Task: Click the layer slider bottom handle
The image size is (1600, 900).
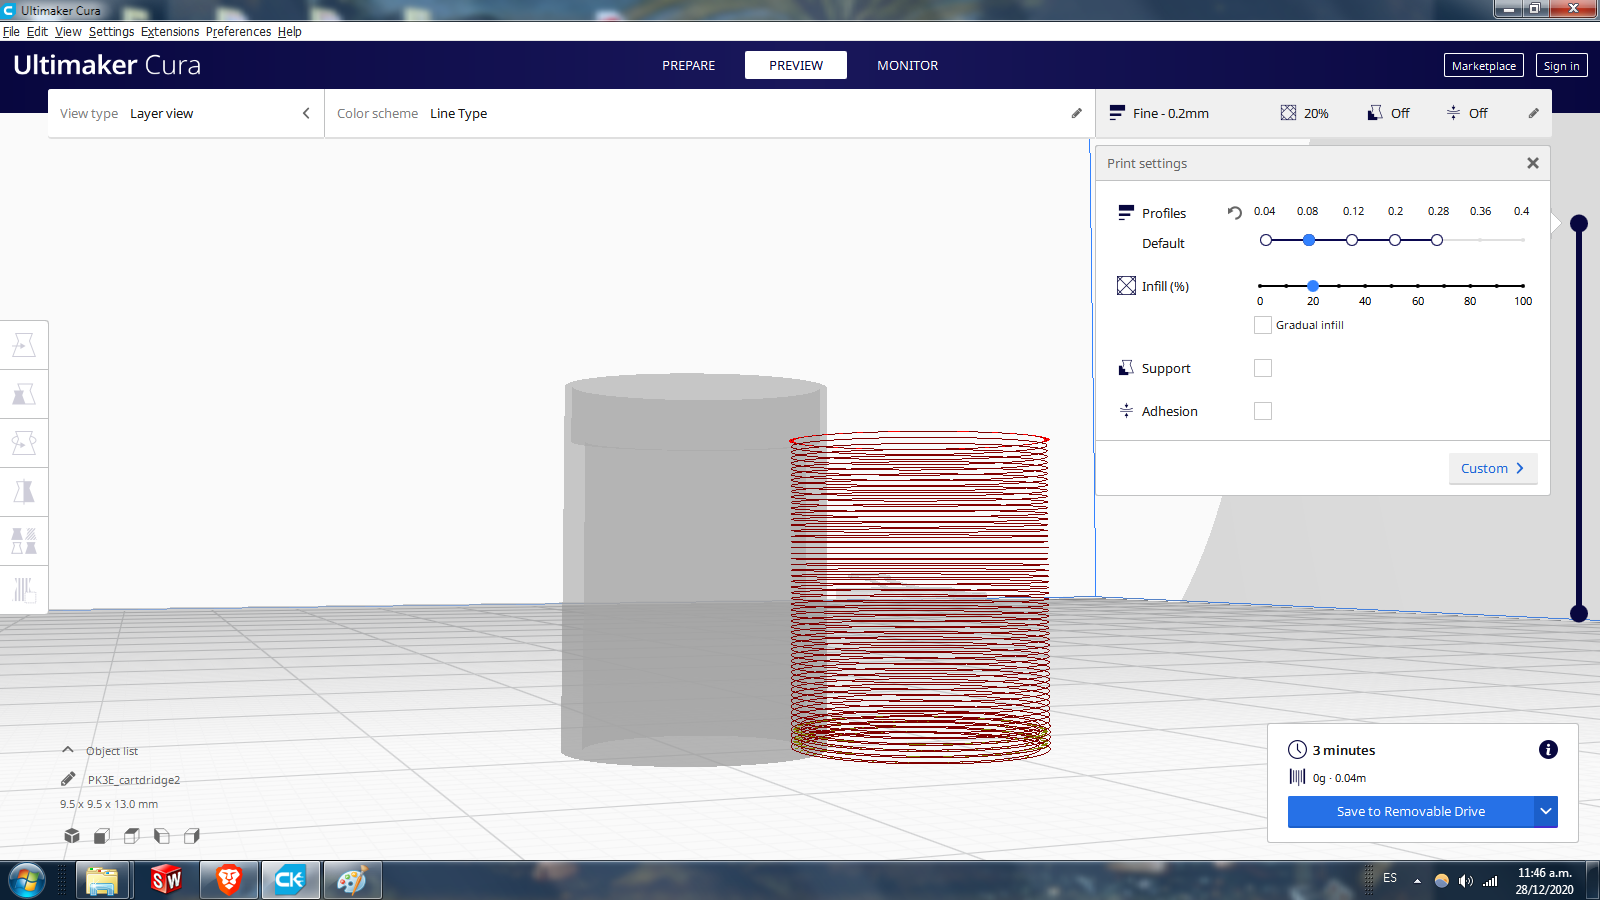Action: [x=1579, y=613]
